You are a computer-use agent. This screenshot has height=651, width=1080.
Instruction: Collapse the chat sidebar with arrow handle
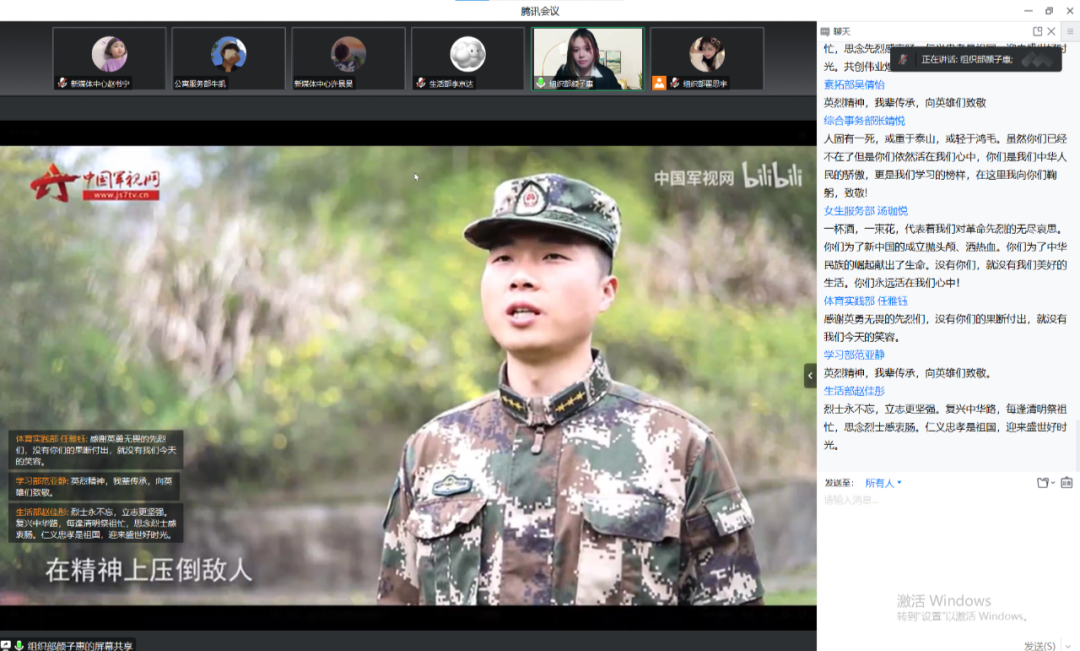coord(811,376)
